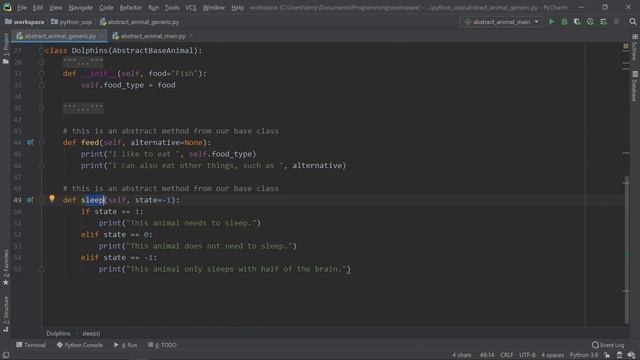640x360 pixels.
Task: Open the Event Log
Action: (608, 345)
